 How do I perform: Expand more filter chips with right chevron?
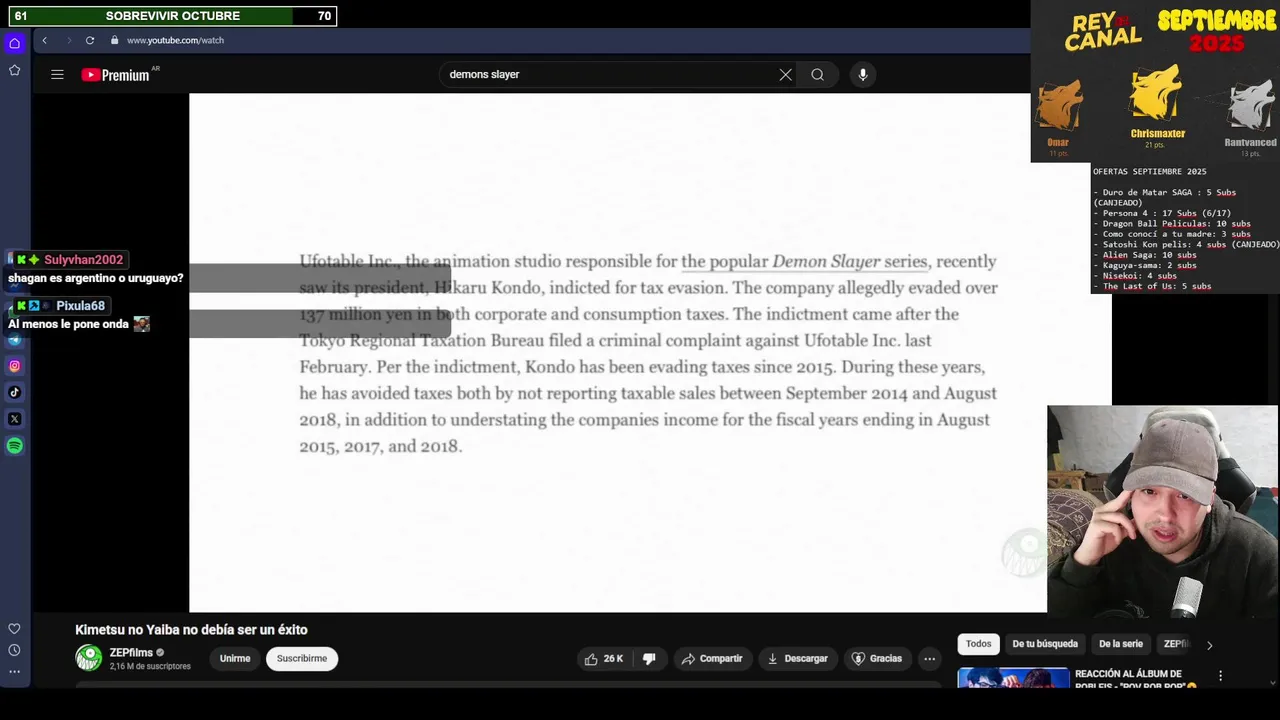tap(1209, 645)
